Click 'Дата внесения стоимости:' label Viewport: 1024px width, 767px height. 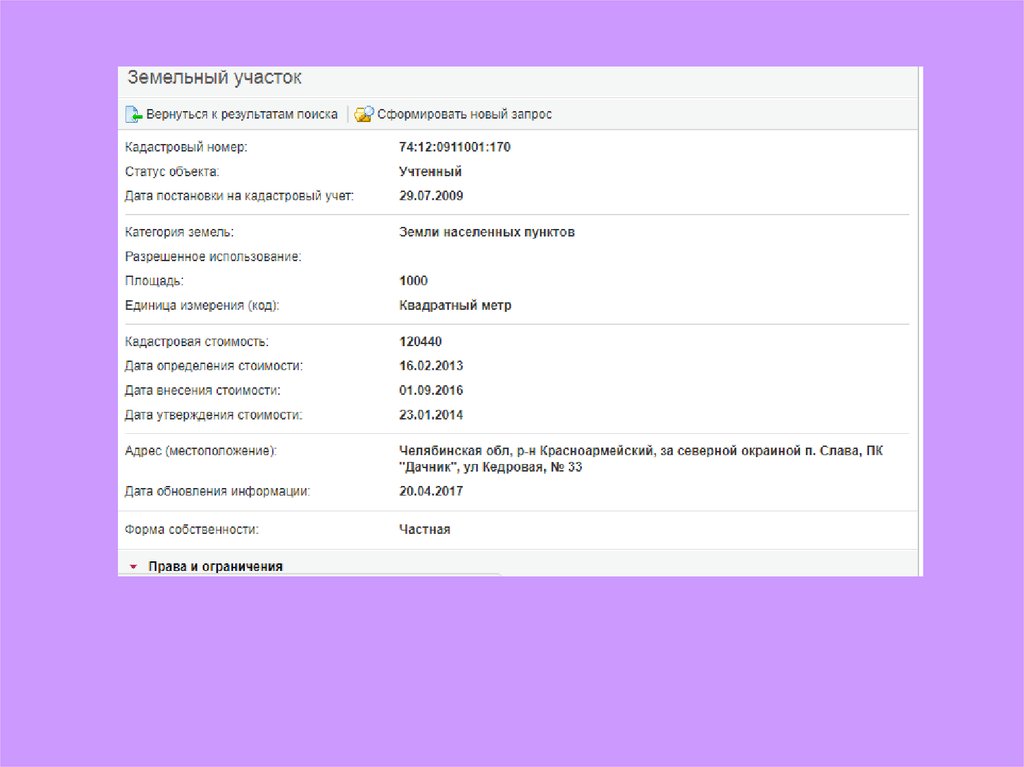tap(202, 391)
